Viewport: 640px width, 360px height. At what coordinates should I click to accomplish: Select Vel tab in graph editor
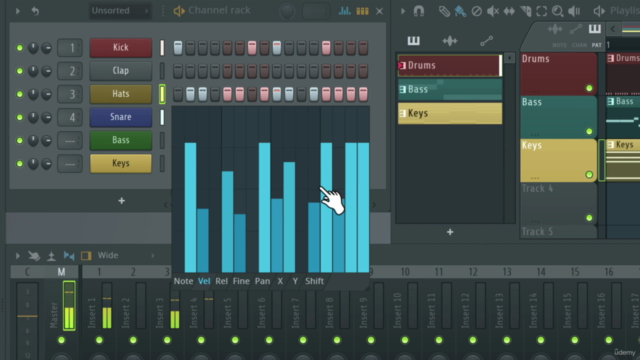point(204,281)
